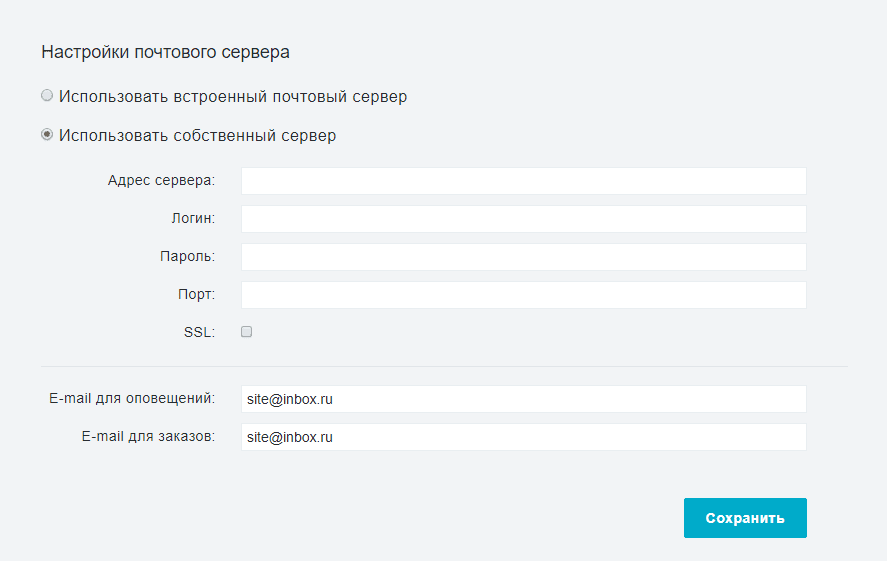Click the 'Порт:' label
This screenshot has width=887, height=561.
tap(196, 294)
